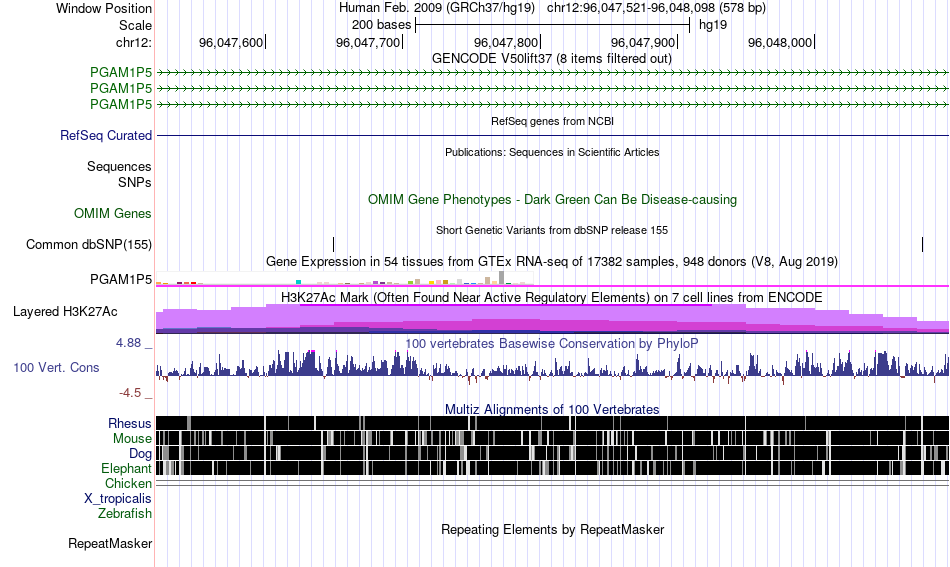Open Repeating Elements by RepeatMasker title

click(x=552, y=529)
